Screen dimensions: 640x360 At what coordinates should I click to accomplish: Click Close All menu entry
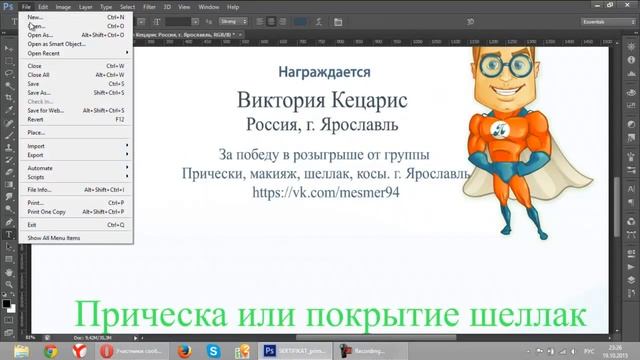coord(76,75)
